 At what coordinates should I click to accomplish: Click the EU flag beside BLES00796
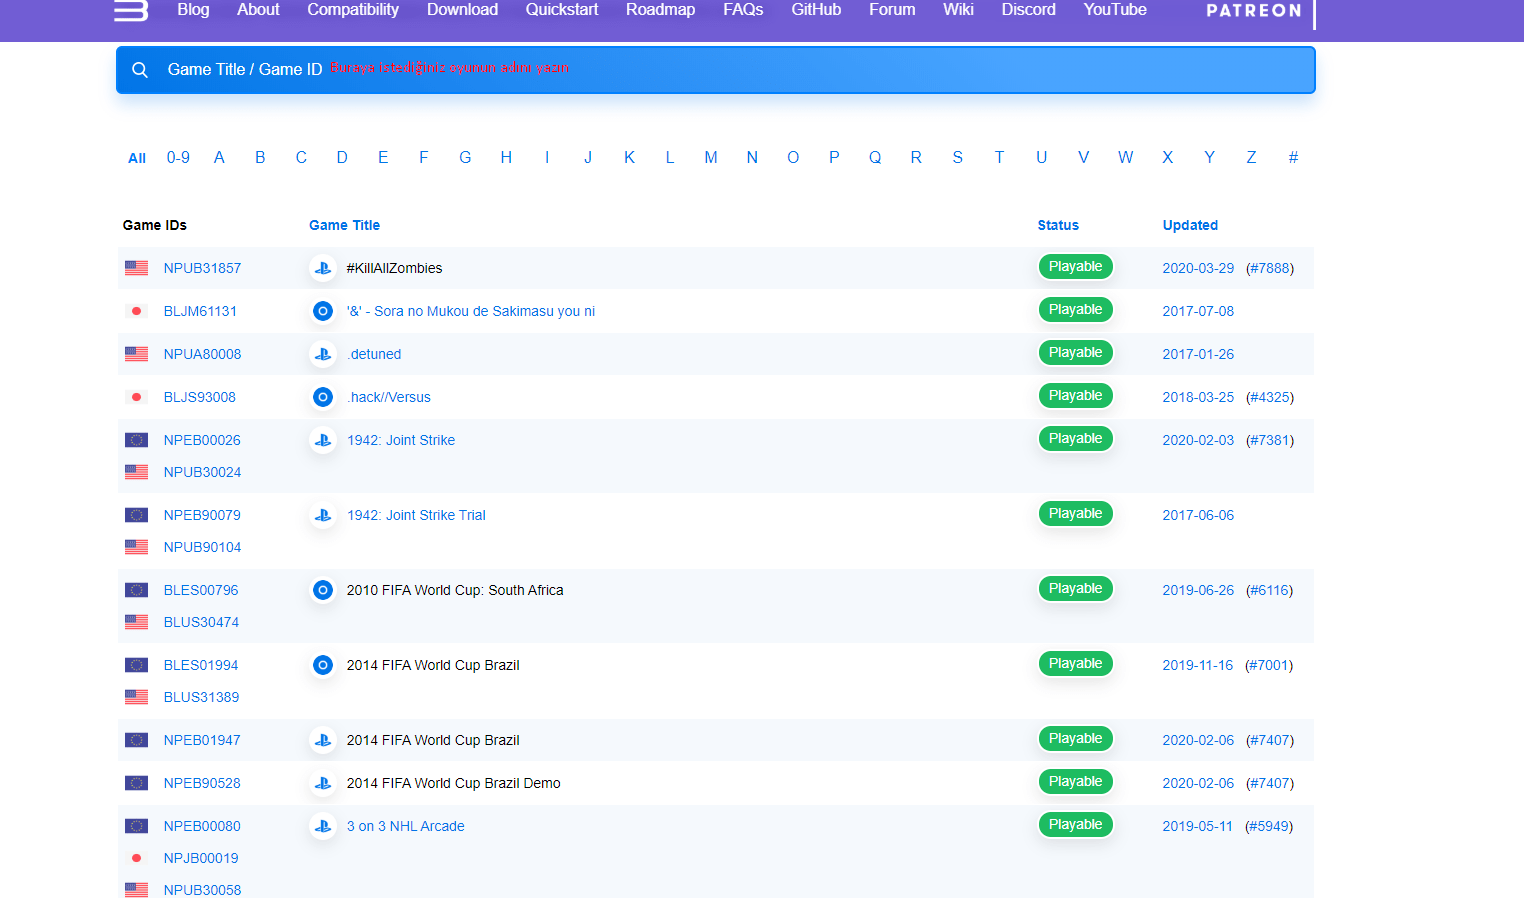136,590
